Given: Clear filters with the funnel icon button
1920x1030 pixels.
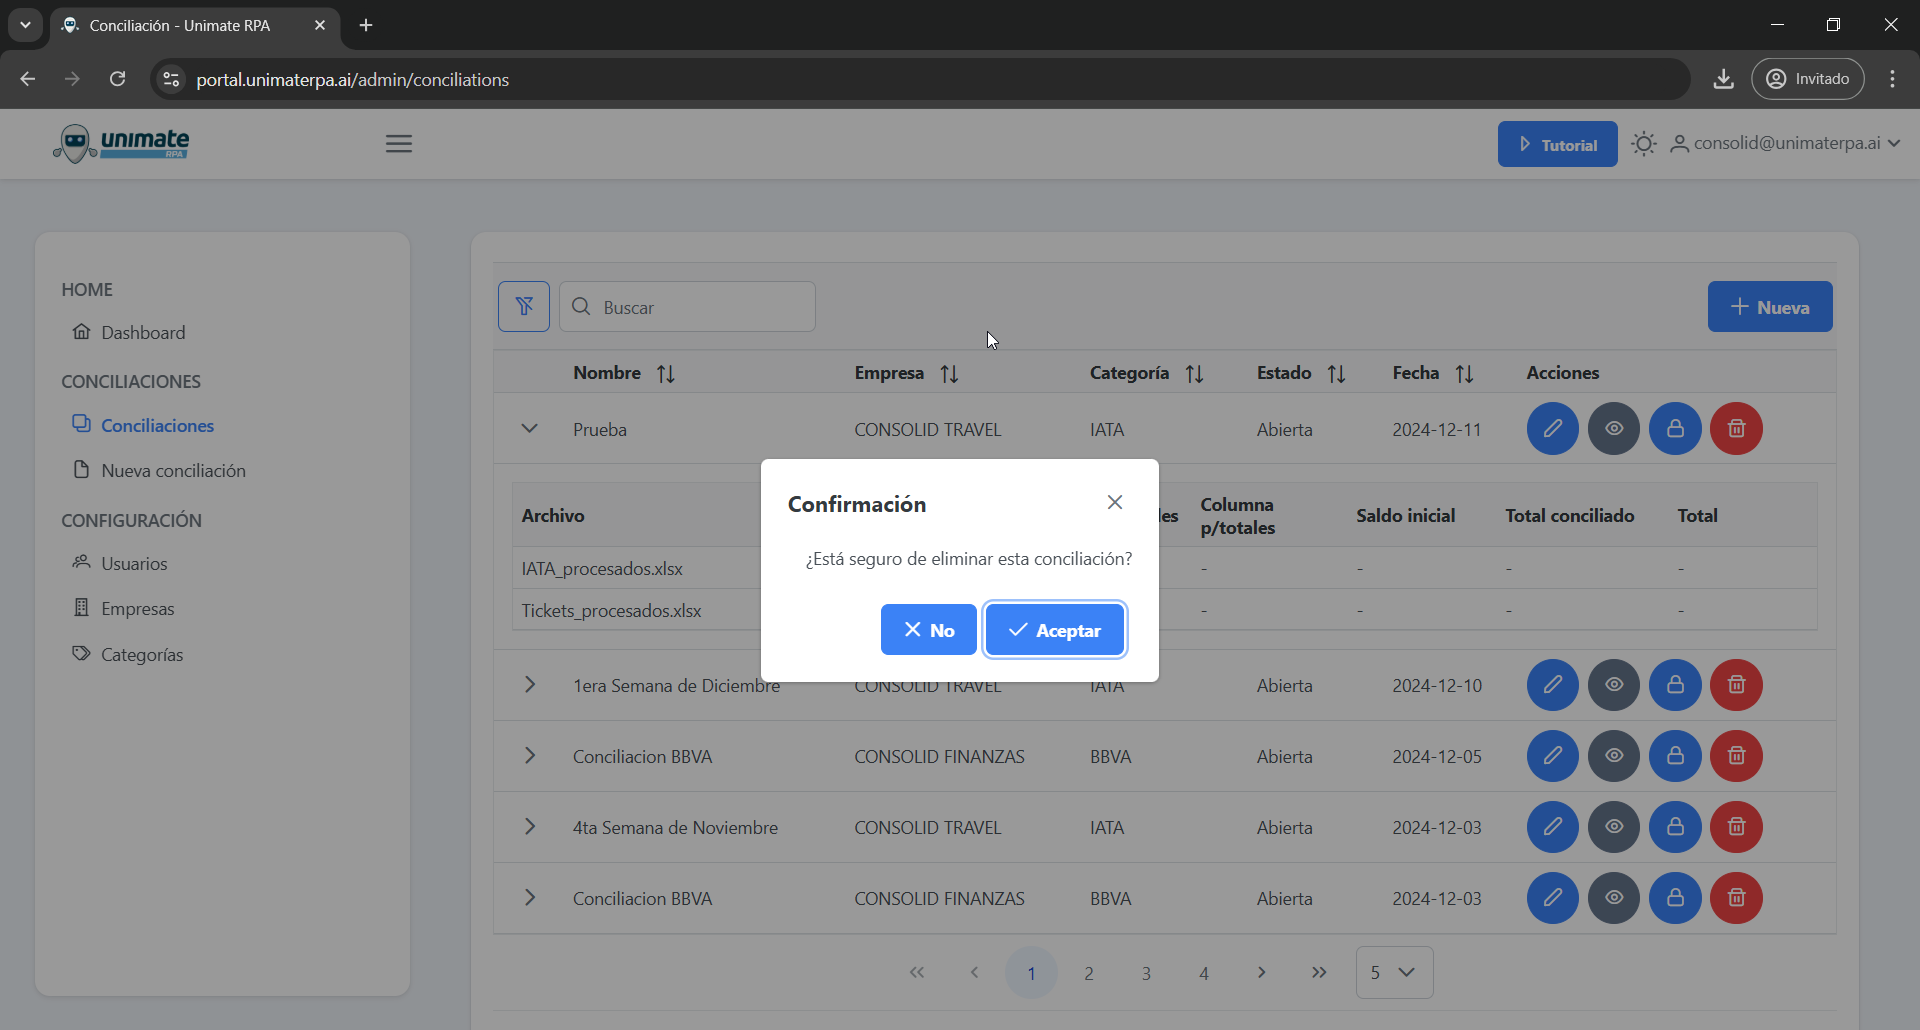Looking at the screenshot, I should click(524, 306).
